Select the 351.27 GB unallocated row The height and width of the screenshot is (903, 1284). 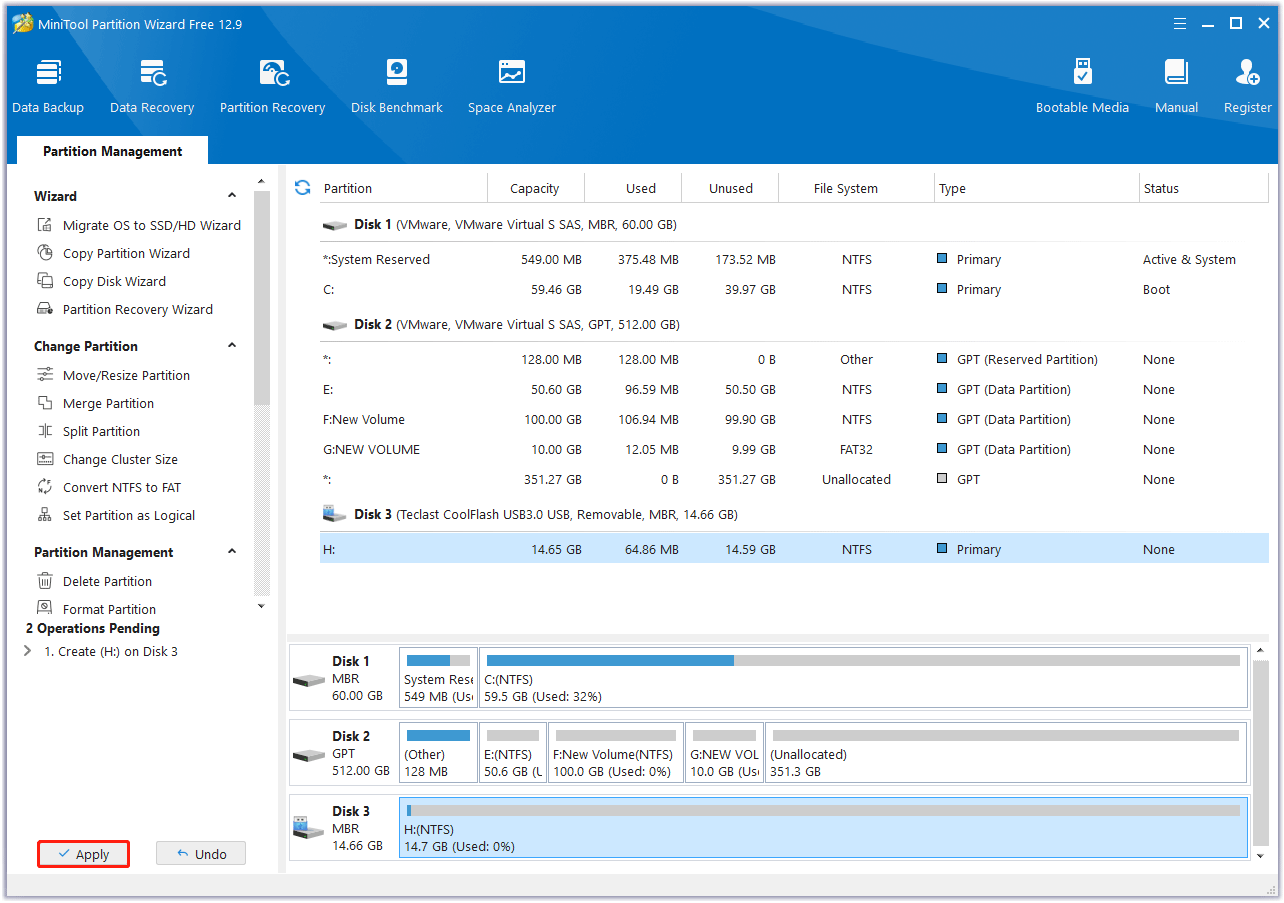pos(794,479)
